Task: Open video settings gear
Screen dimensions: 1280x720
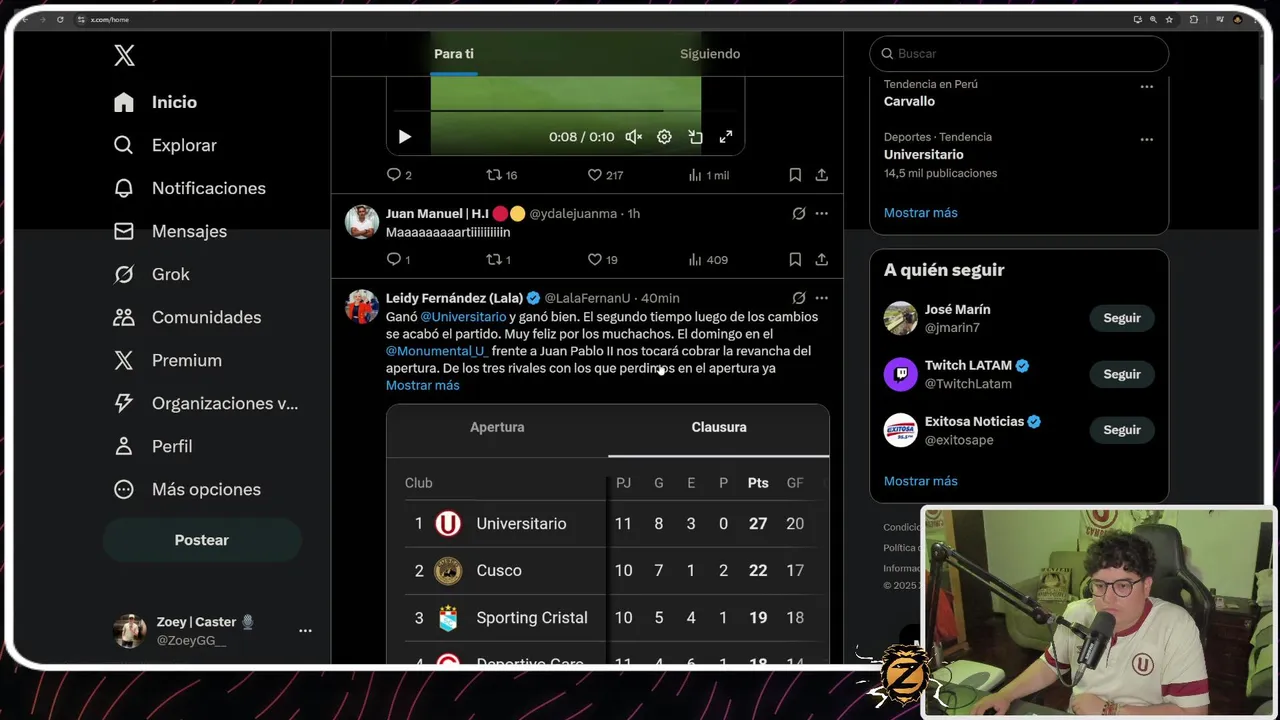Action: point(664,137)
